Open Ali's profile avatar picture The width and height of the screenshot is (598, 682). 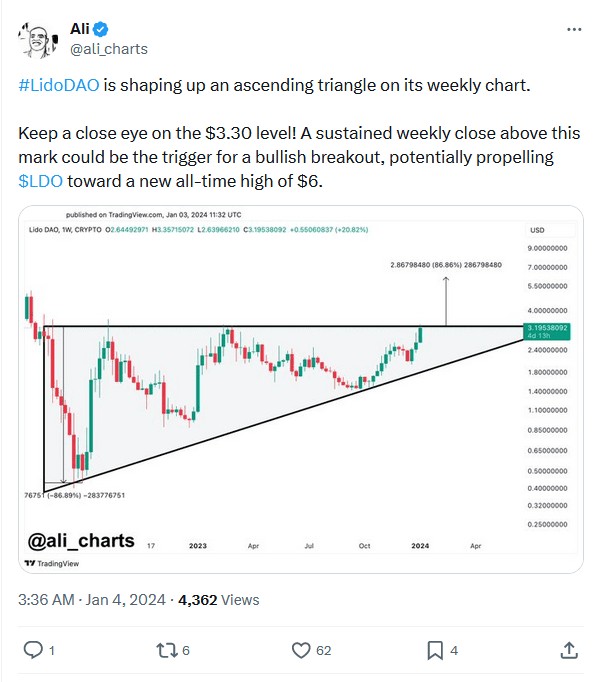(39, 40)
